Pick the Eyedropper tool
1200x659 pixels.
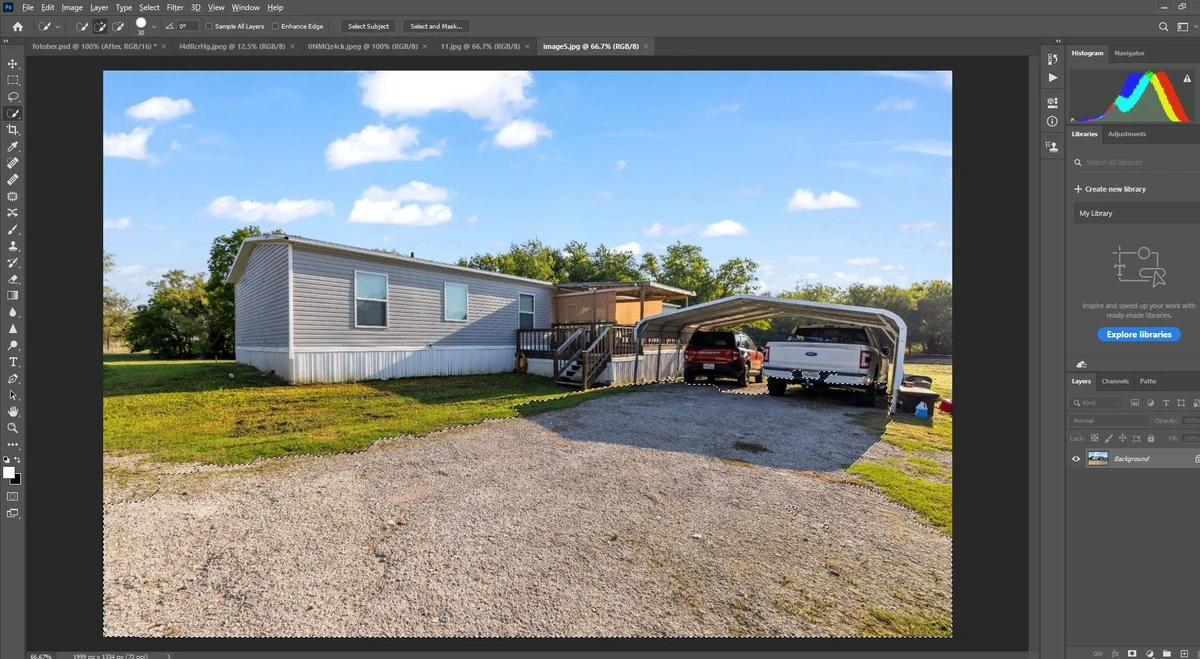[x=13, y=147]
